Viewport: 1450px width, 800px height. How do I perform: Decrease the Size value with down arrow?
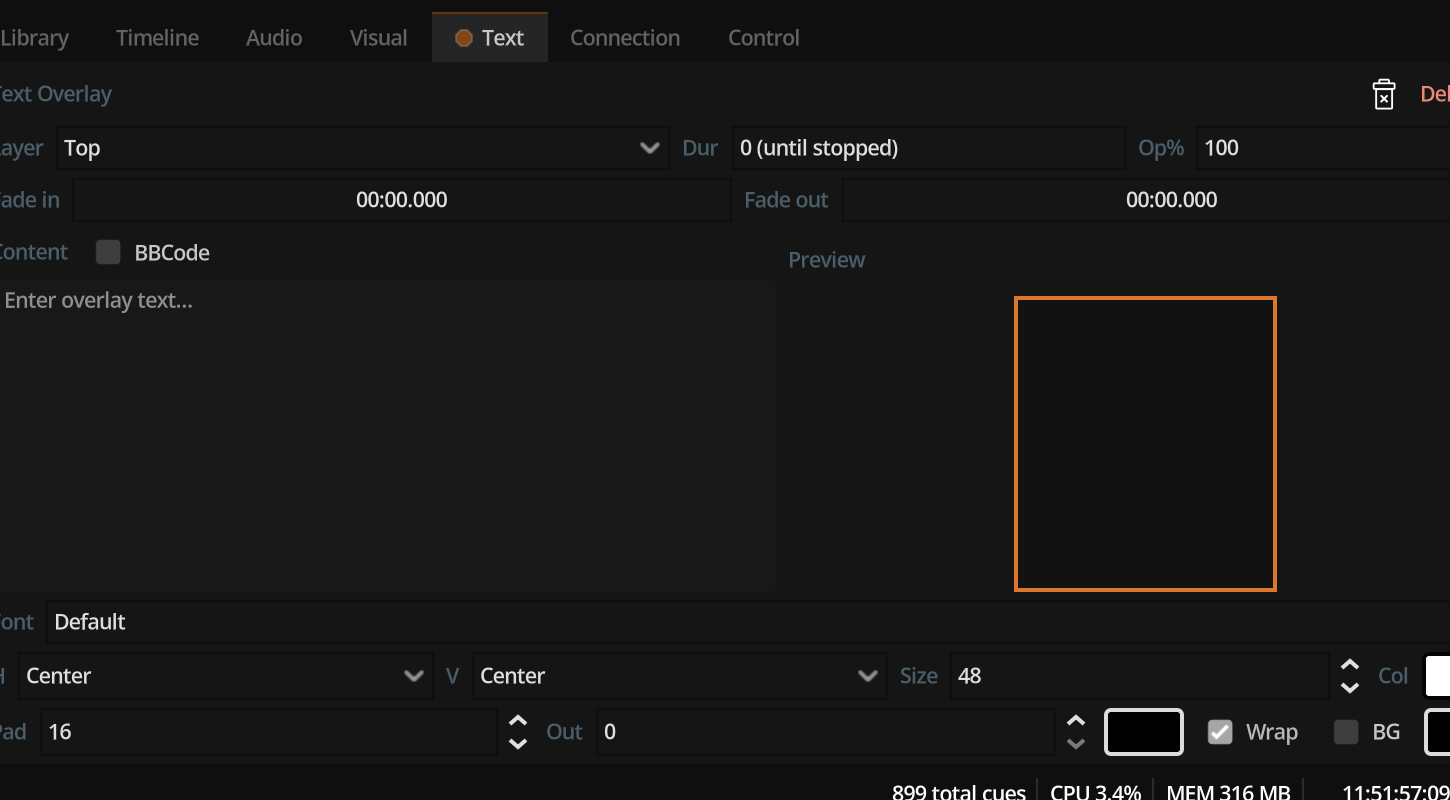coord(1350,687)
